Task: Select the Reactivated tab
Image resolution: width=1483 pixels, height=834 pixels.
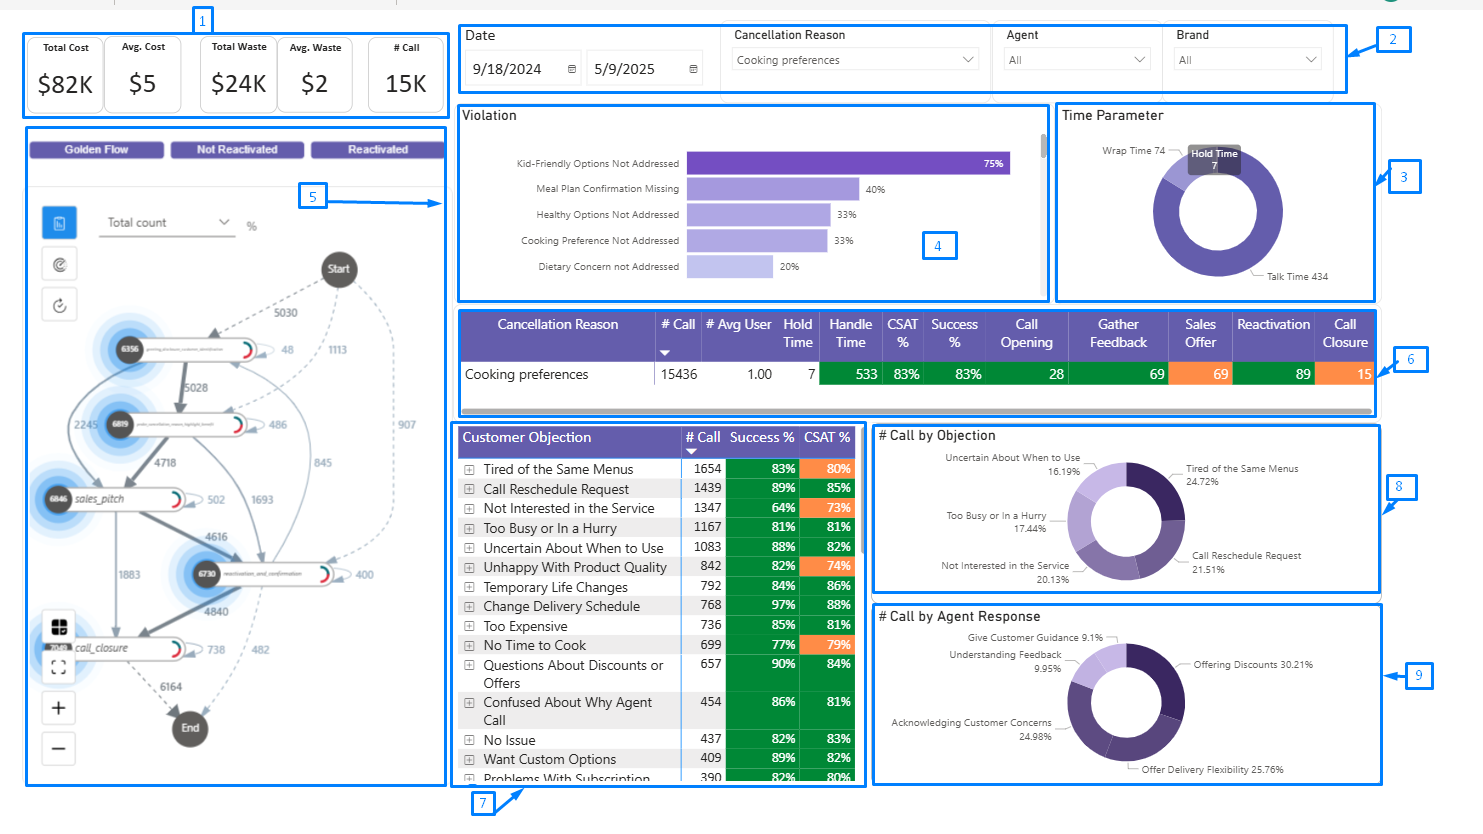Action: click(377, 148)
